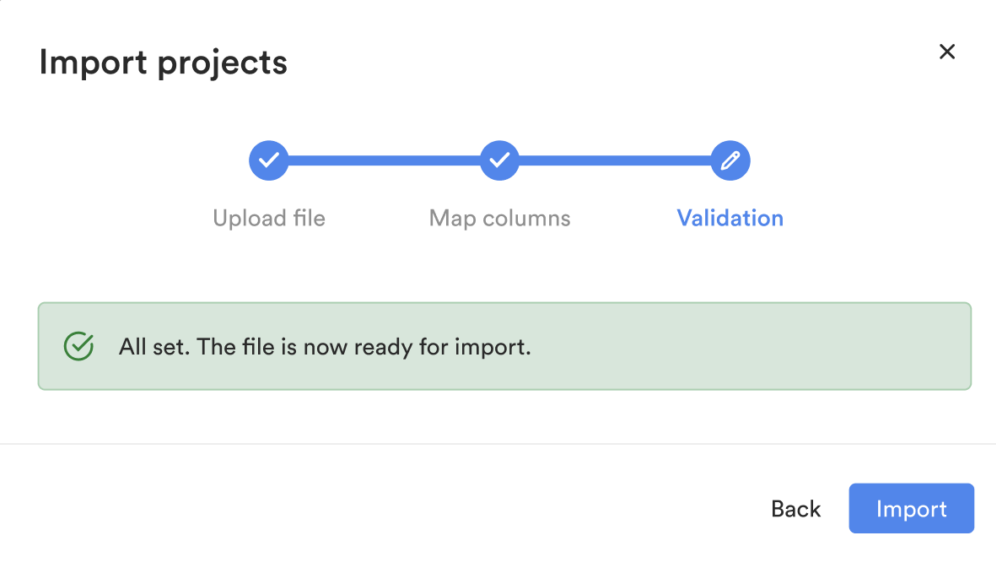Click the Upload file step checkmark circle

269,160
